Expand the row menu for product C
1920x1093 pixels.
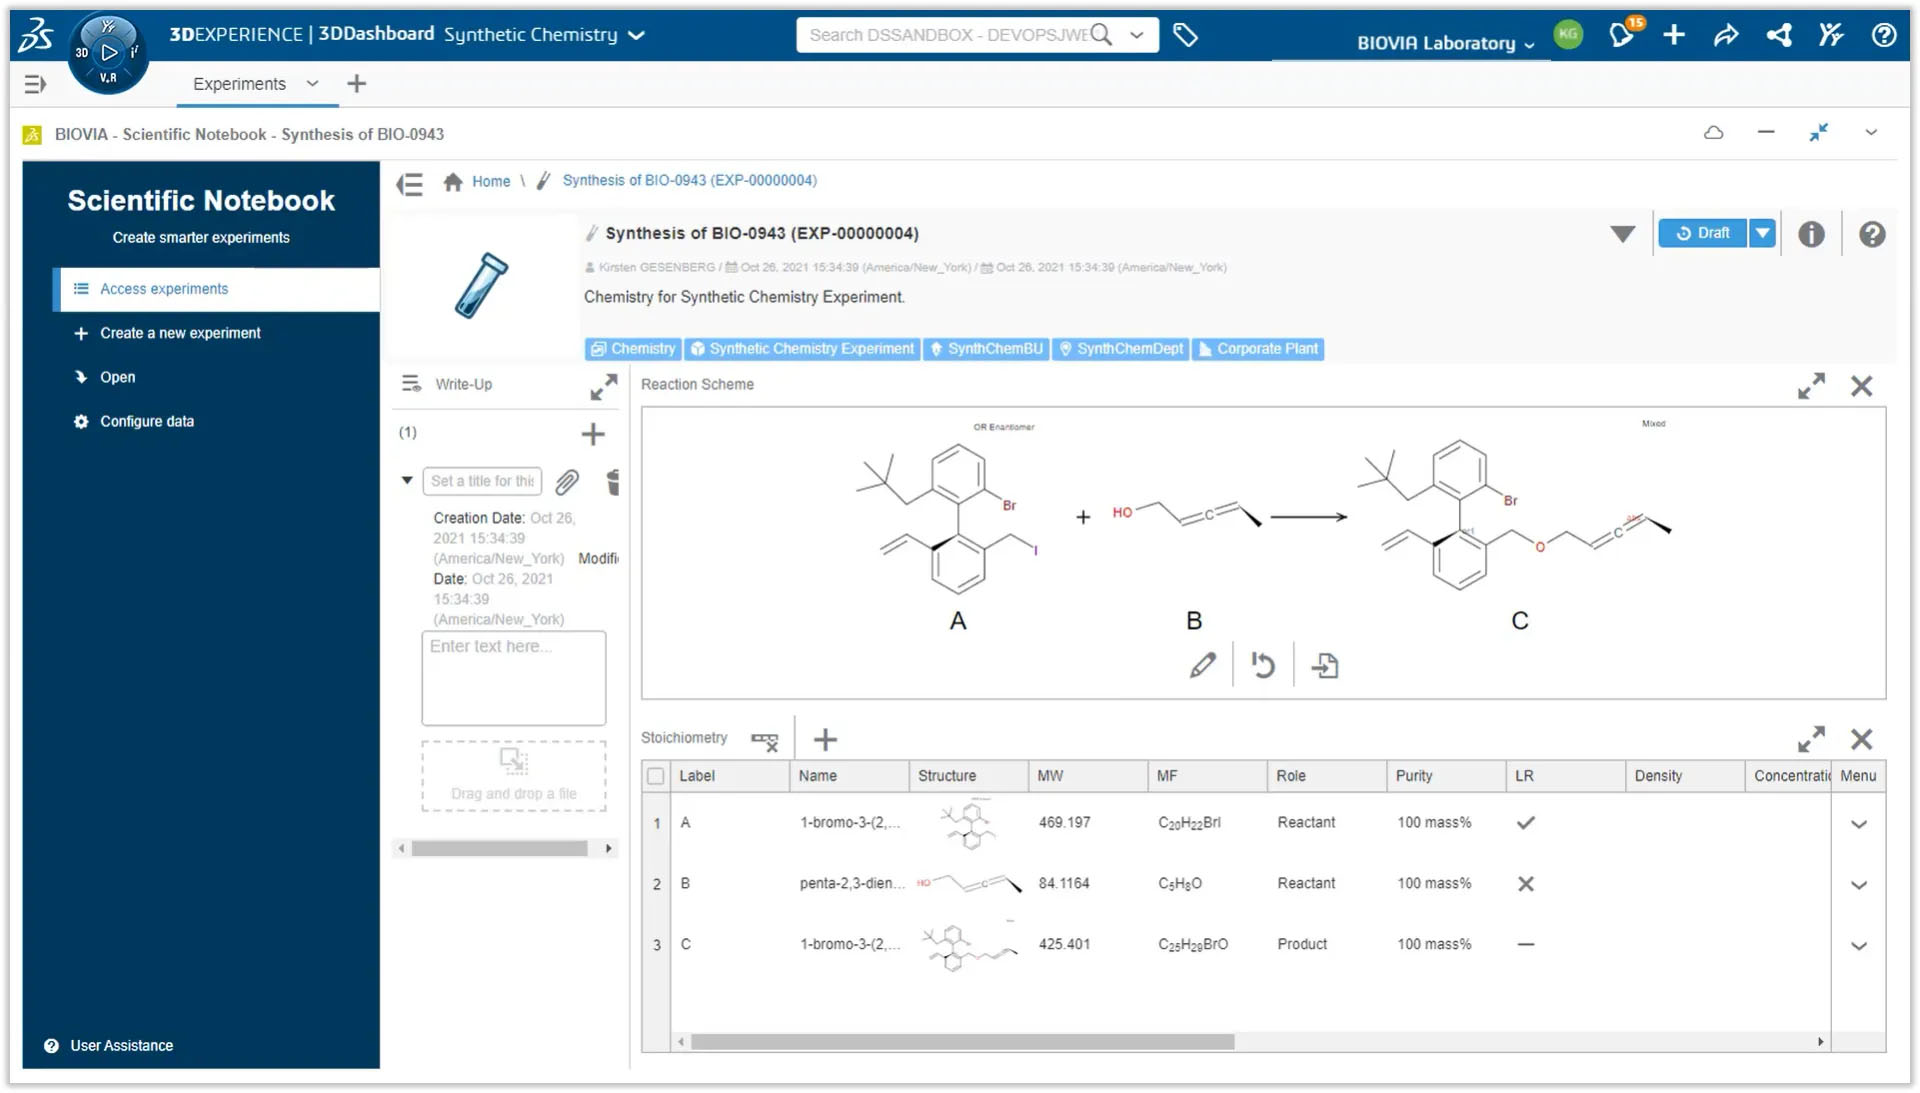coord(1859,944)
